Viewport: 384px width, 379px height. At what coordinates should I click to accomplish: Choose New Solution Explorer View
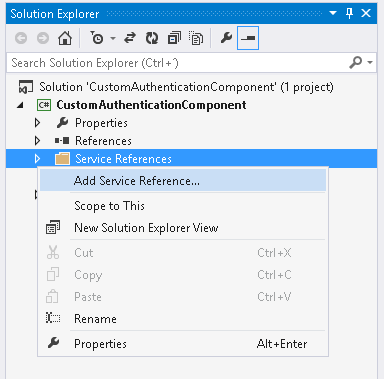click(x=183, y=228)
